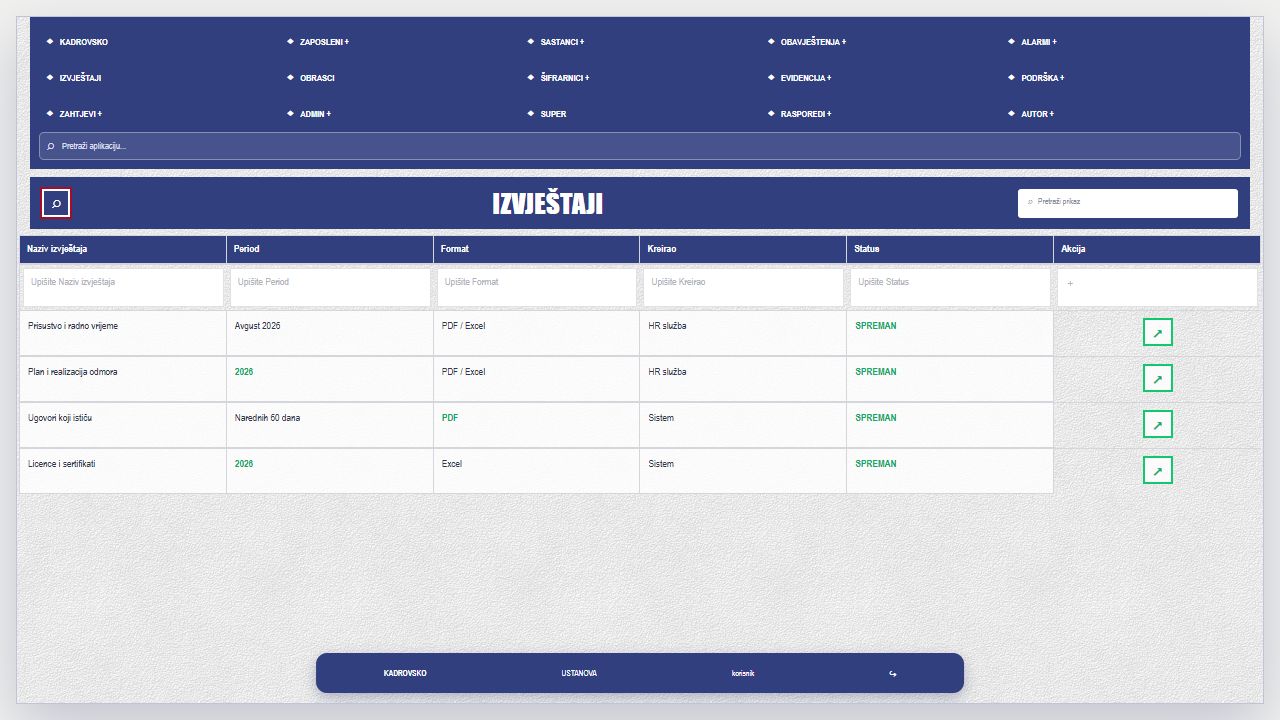Image resolution: width=1280 pixels, height=720 pixels.
Task: Expand the OBAVJEŠTENJA + menu
Action: pos(813,42)
